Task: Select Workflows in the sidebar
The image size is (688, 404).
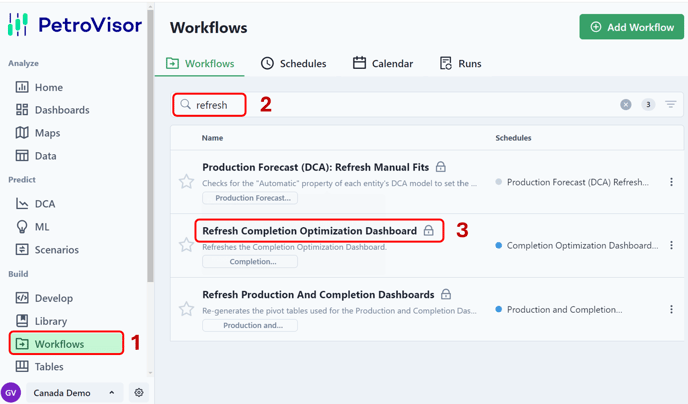Action: (x=66, y=343)
